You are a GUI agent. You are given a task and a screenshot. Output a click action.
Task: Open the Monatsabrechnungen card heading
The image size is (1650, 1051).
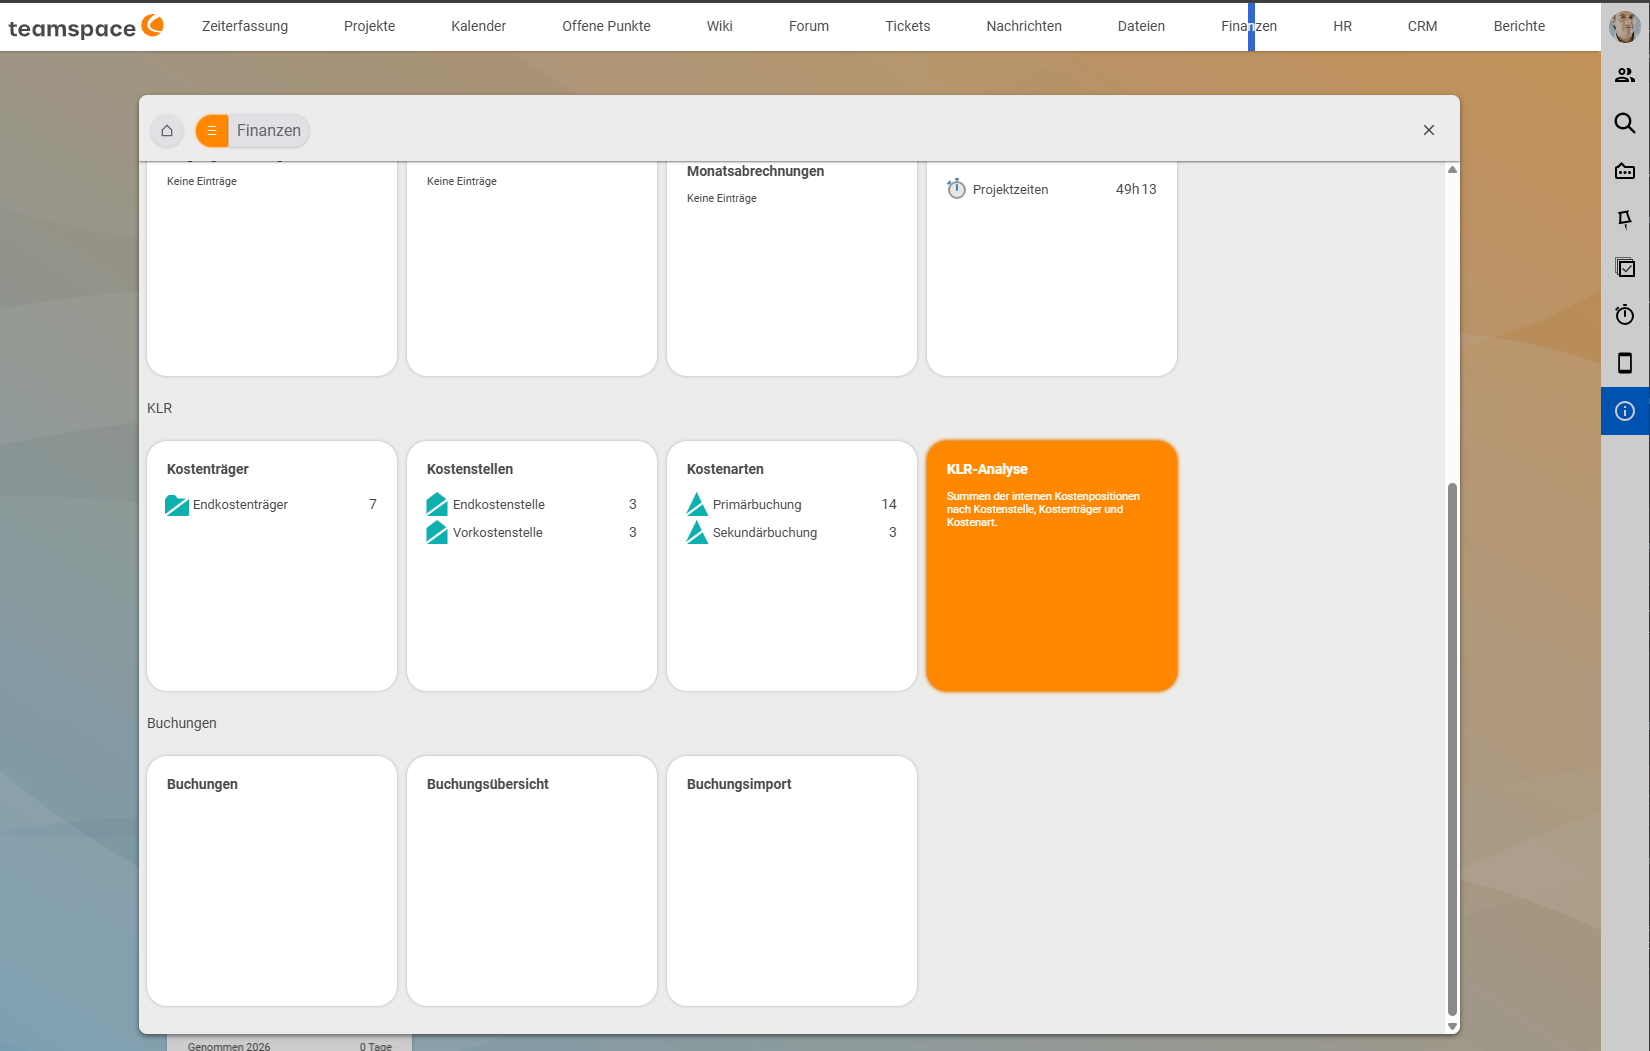[x=755, y=171]
